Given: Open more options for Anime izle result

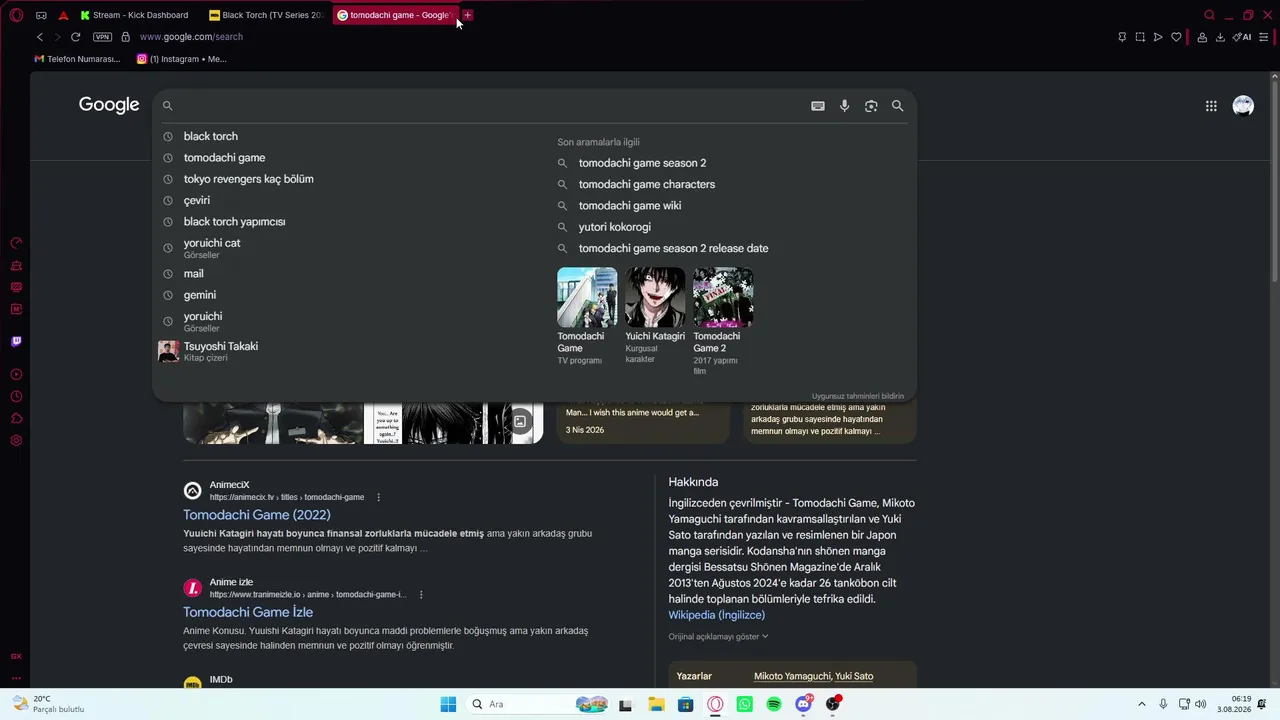Looking at the screenshot, I should 421,595.
